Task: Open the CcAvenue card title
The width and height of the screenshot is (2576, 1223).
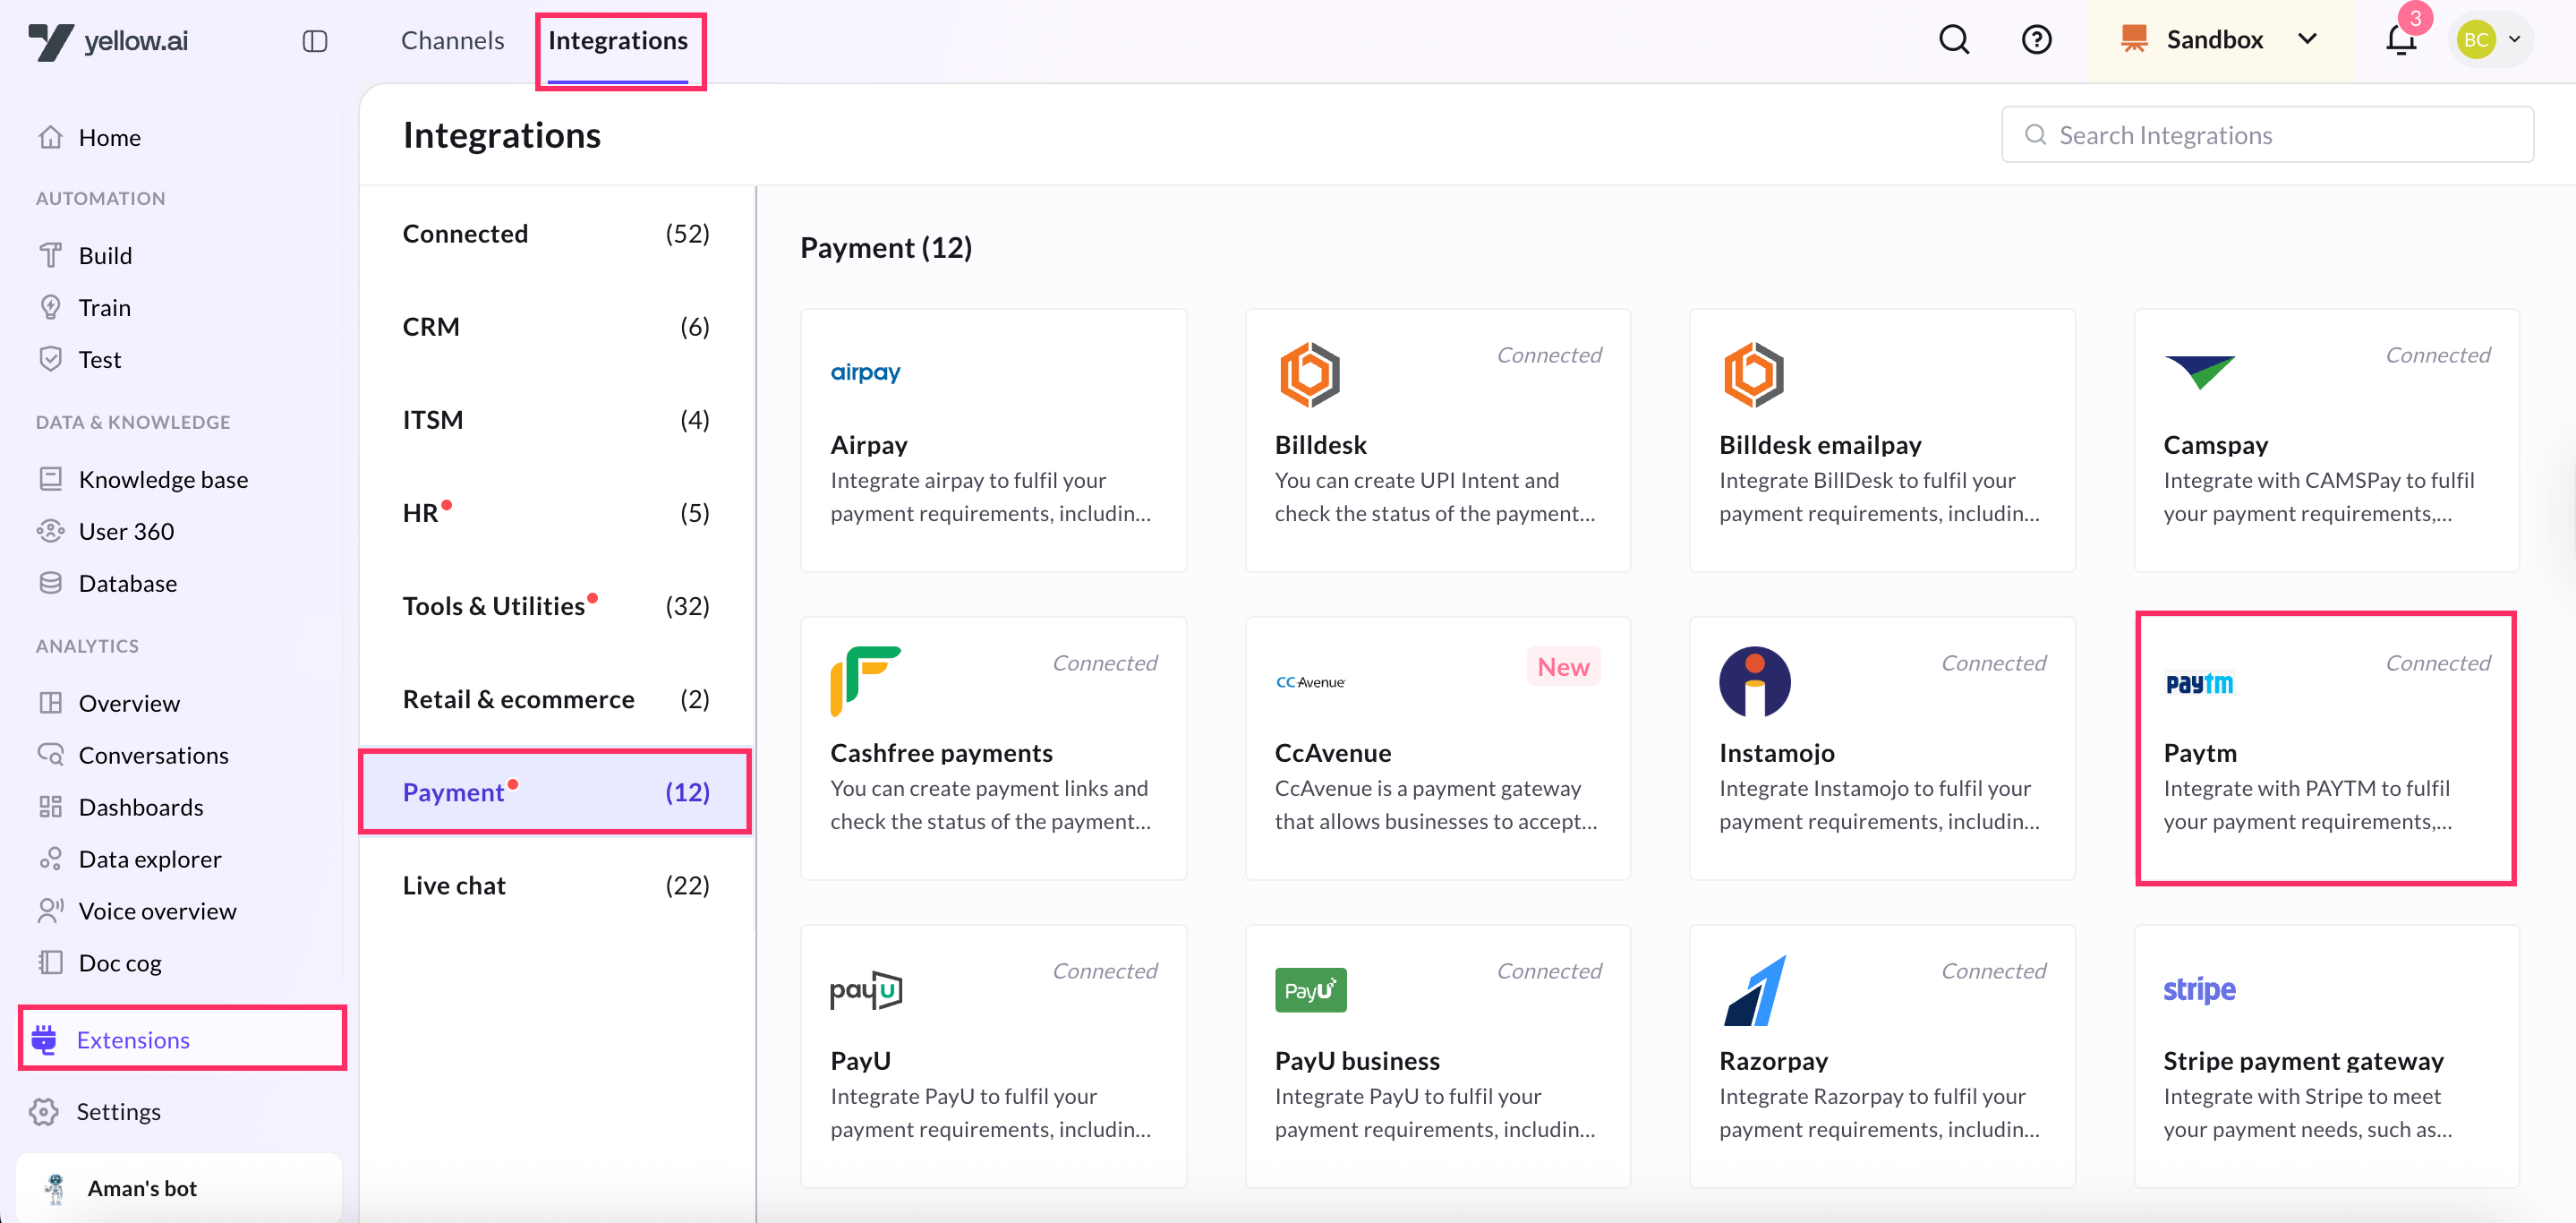Action: pyautogui.click(x=1332, y=752)
